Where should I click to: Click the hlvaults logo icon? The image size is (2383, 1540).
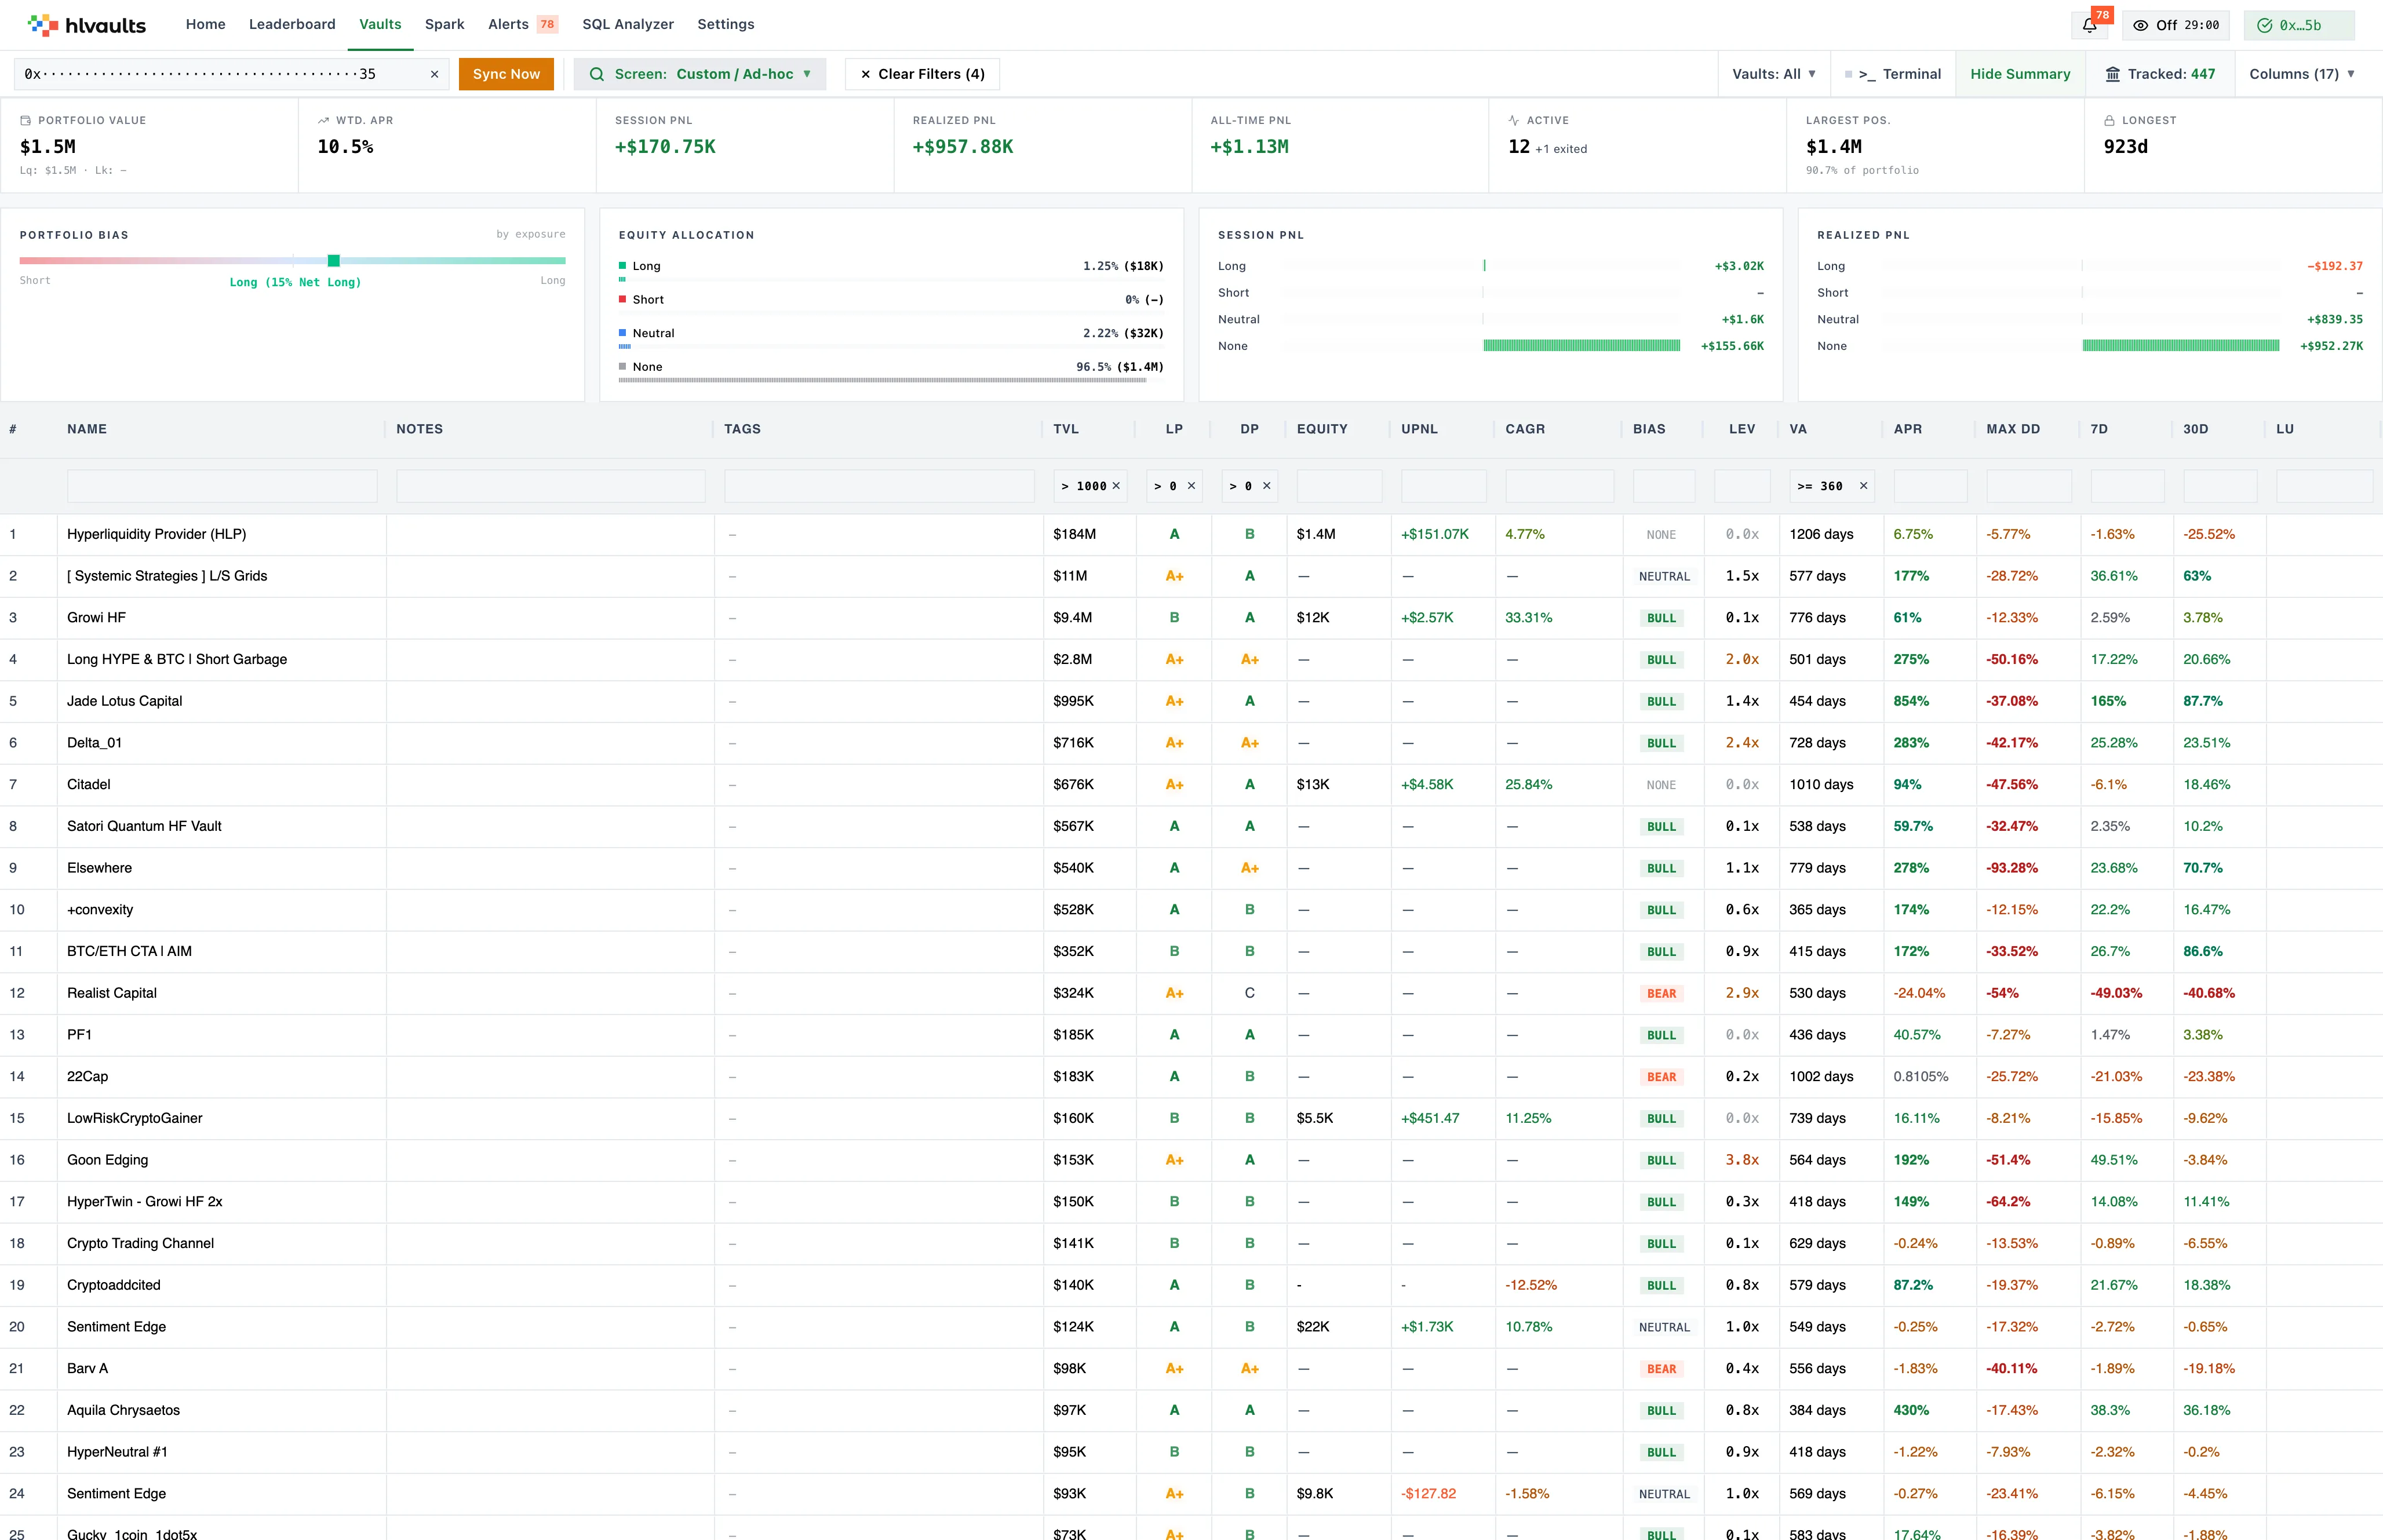coord(43,25)
